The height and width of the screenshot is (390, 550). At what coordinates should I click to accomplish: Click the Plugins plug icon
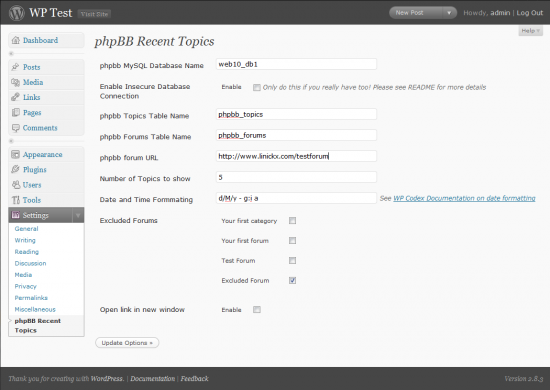coord(15,169)
